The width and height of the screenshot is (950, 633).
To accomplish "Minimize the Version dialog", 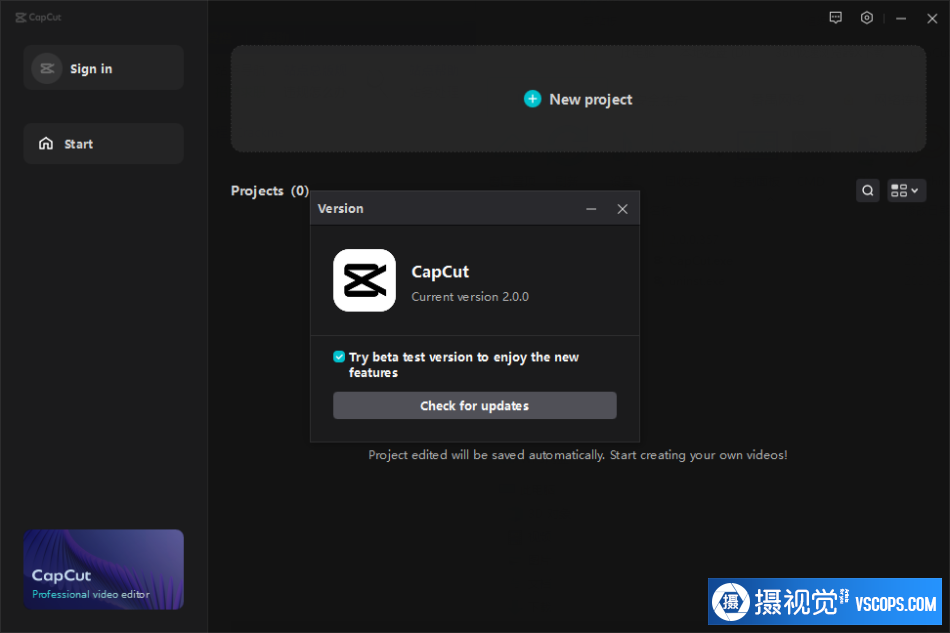I will [591, 209].
